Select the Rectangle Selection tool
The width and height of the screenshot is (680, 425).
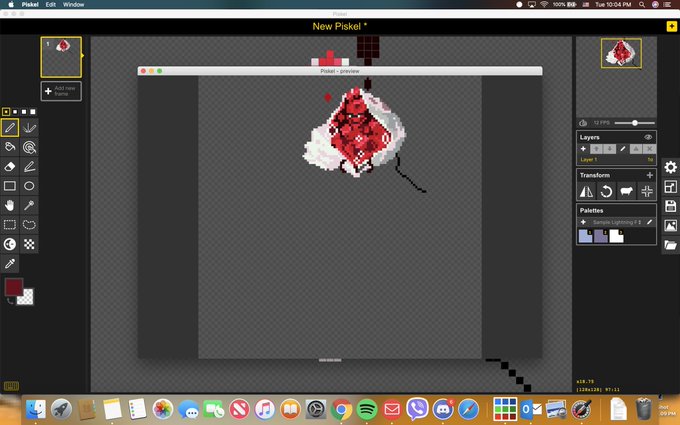point(10,225)
